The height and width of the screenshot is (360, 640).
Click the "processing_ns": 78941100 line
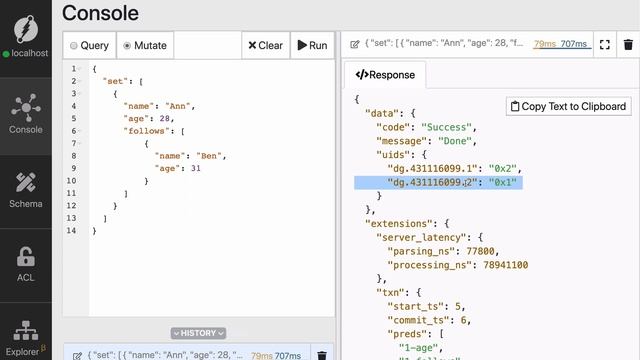pos(458,265)
